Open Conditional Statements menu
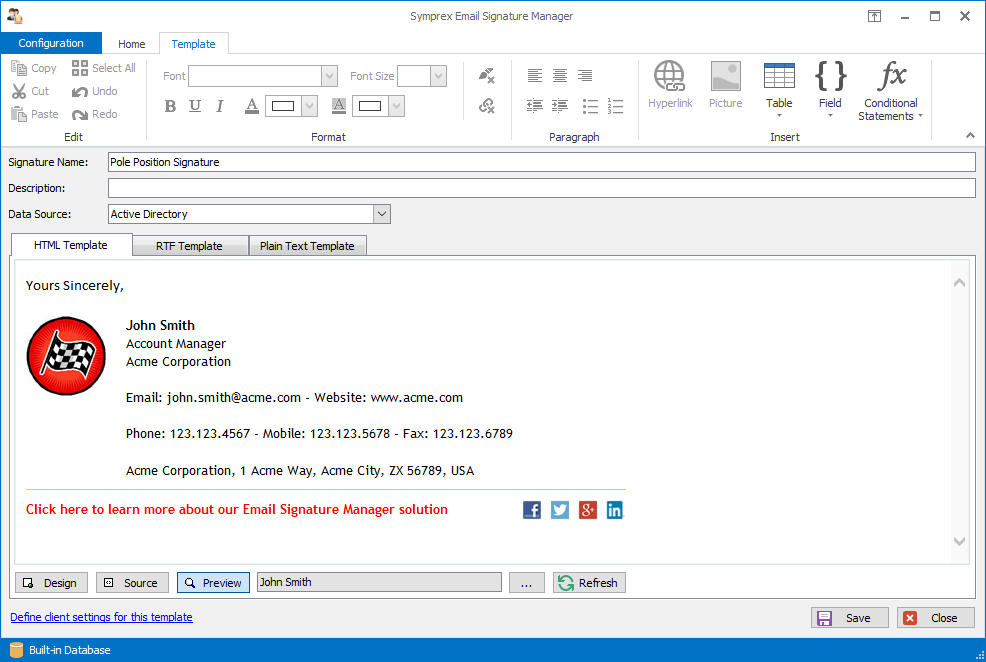Image resolution: width=986 pixels, height=662 pixels. tap(890, 91)
